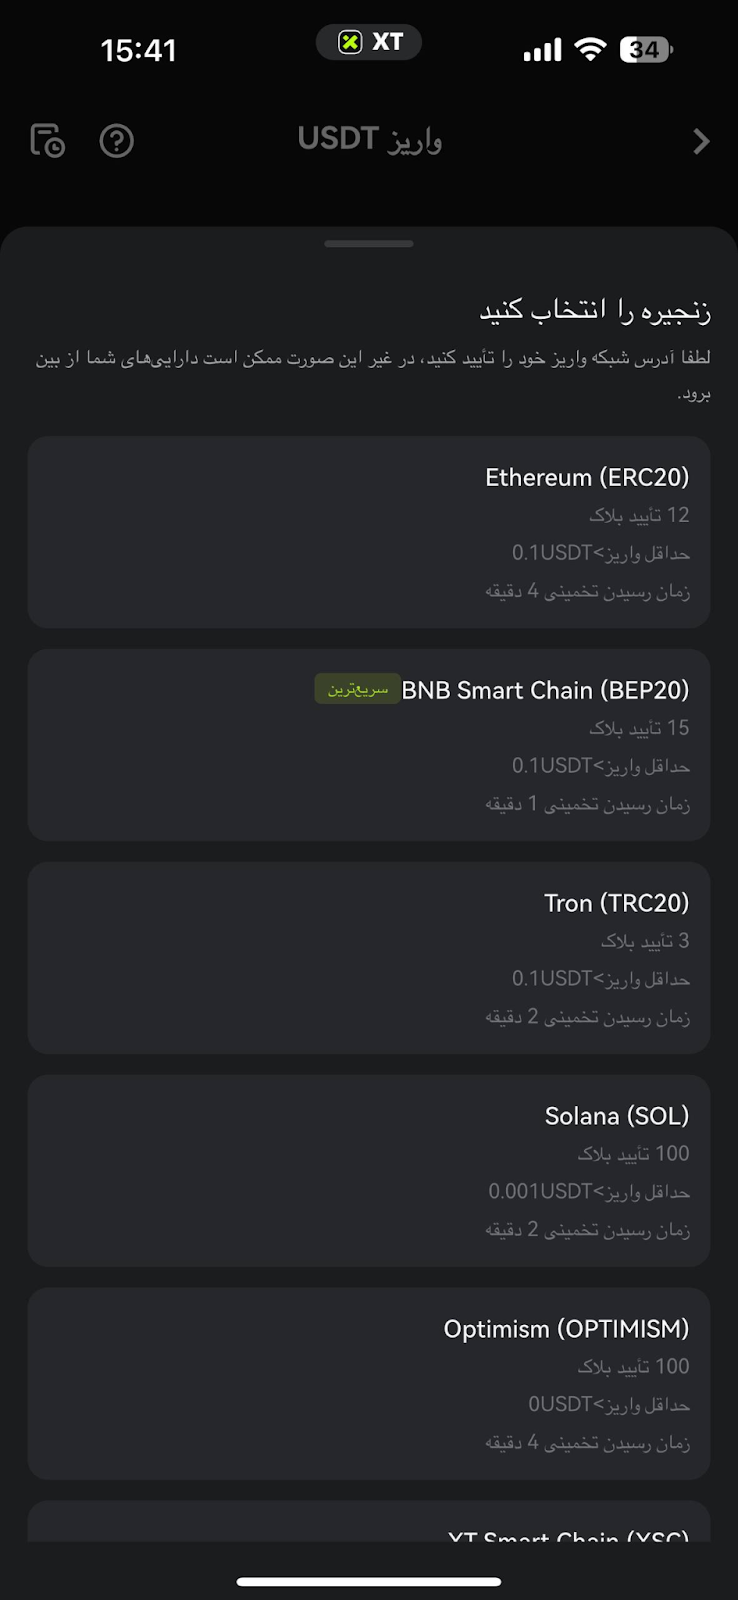
Task: Tap the clock showing 15:41
Action: point(139,50)
